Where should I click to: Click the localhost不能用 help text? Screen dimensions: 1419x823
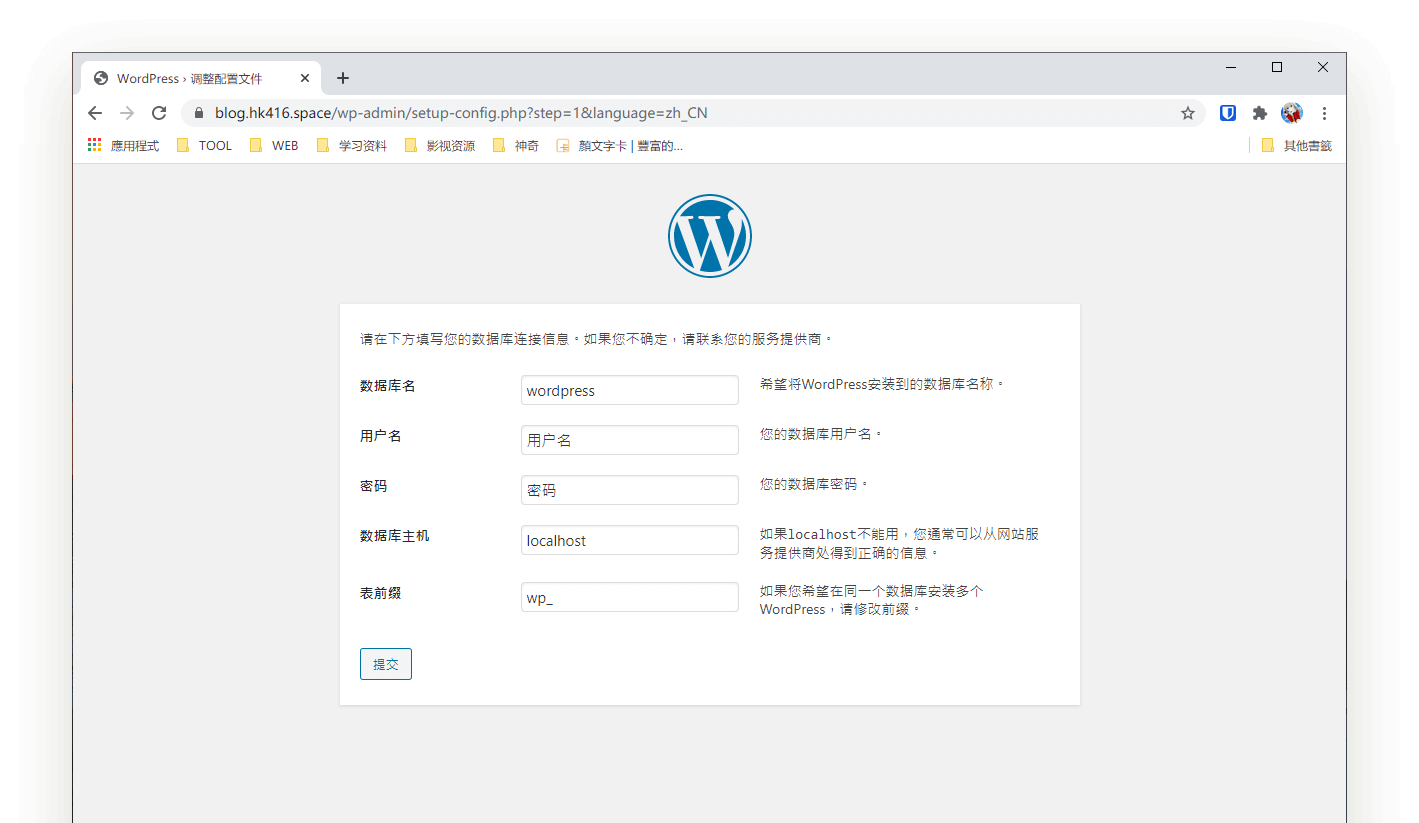pyautogui.click(x=899, y=543)
